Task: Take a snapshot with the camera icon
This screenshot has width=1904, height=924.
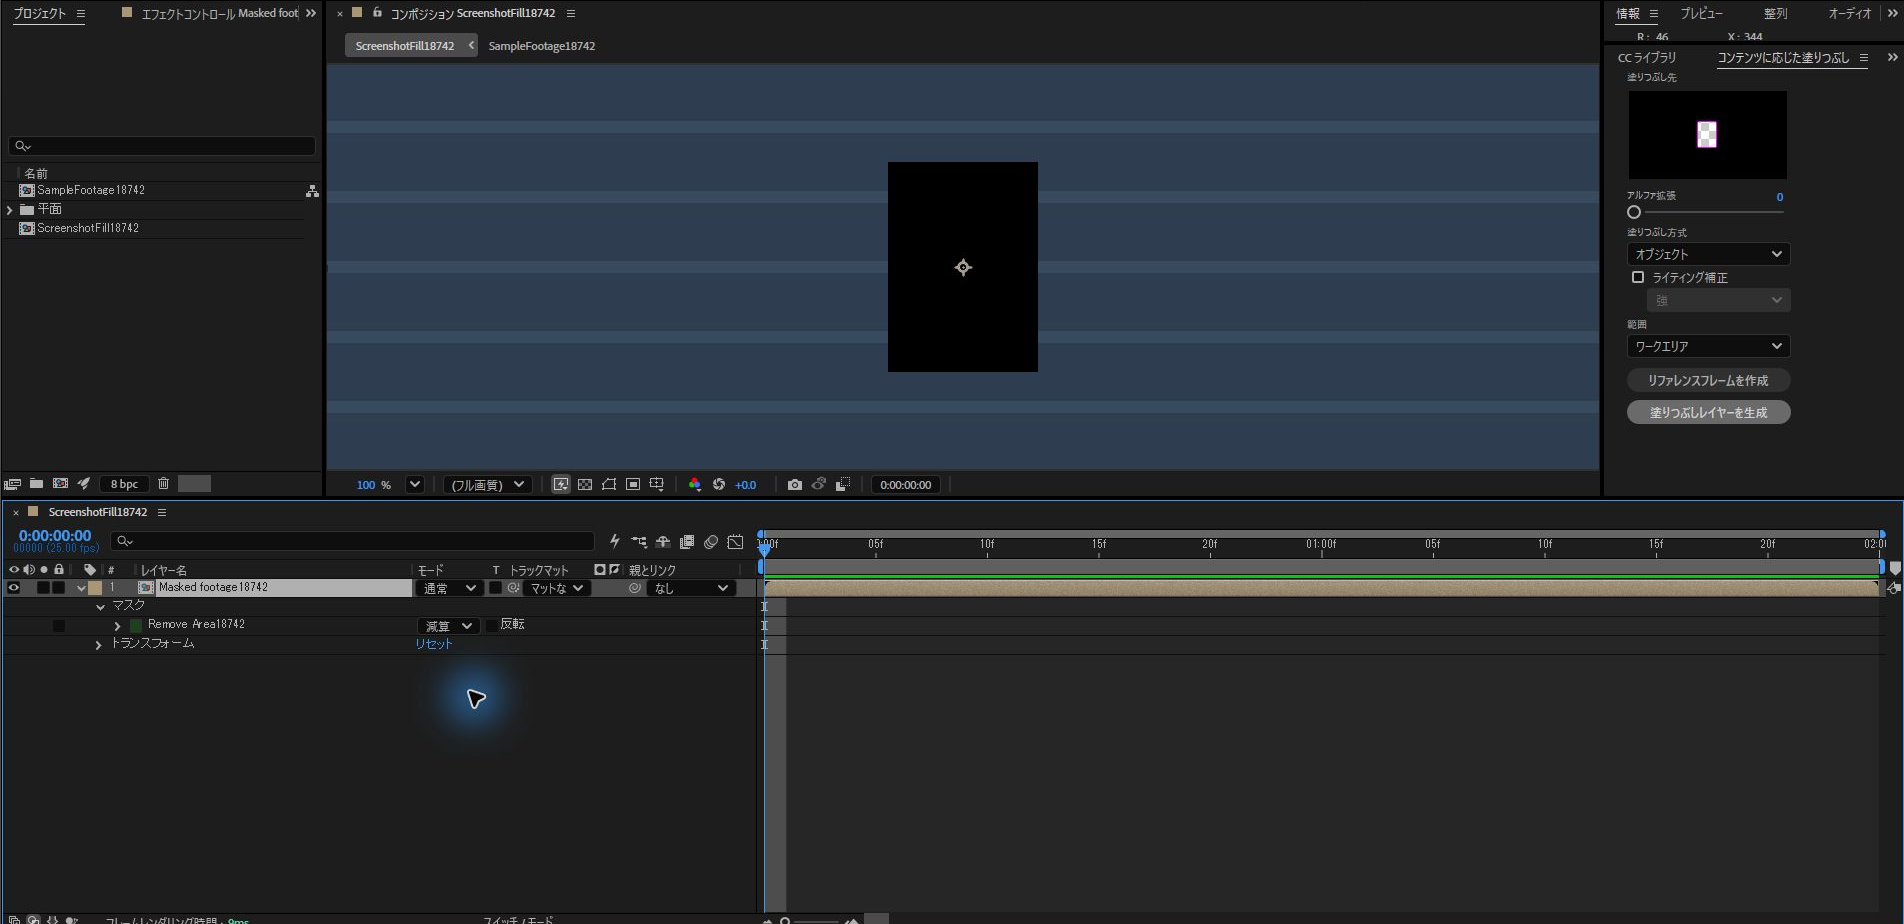Action: 795,485
